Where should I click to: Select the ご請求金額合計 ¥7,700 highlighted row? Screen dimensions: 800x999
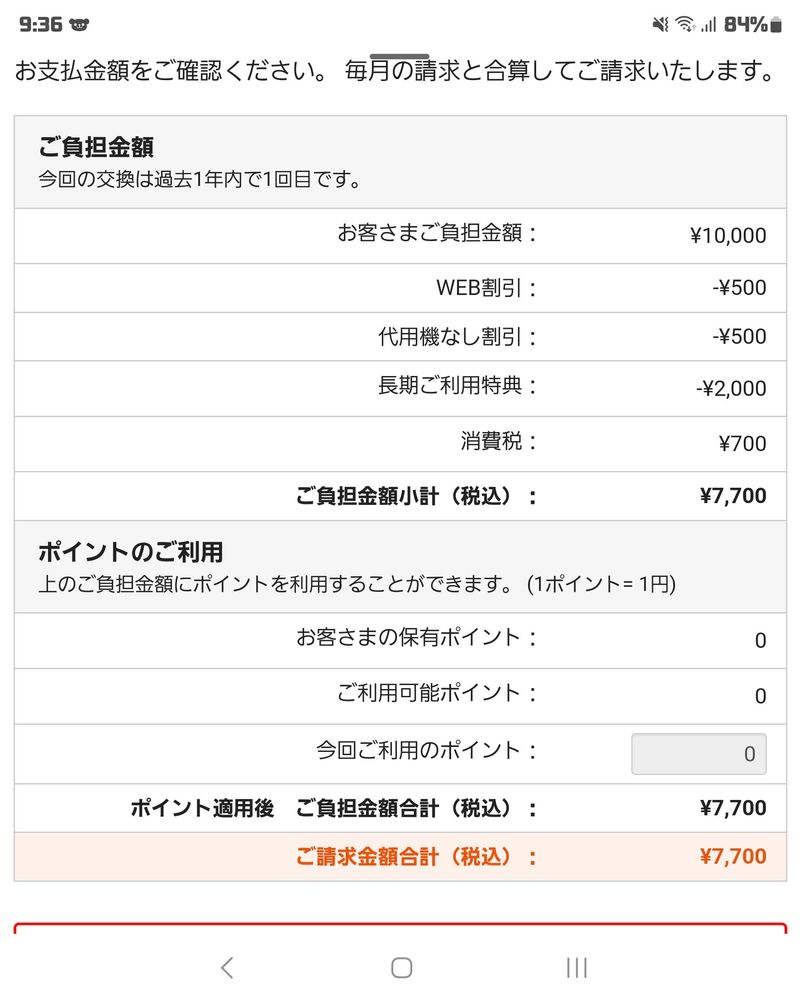[400, 857]
